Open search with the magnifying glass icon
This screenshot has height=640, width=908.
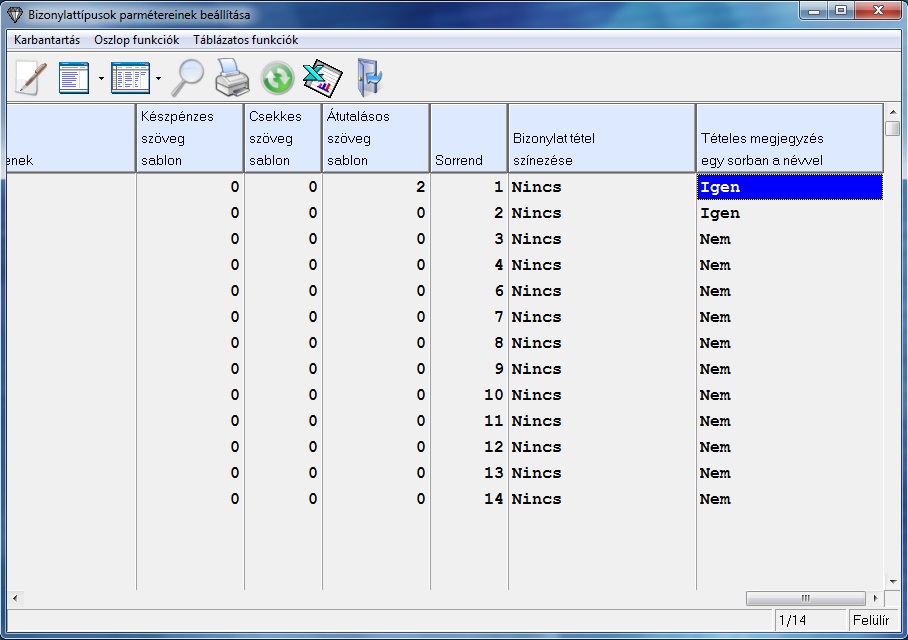[188, 77]
